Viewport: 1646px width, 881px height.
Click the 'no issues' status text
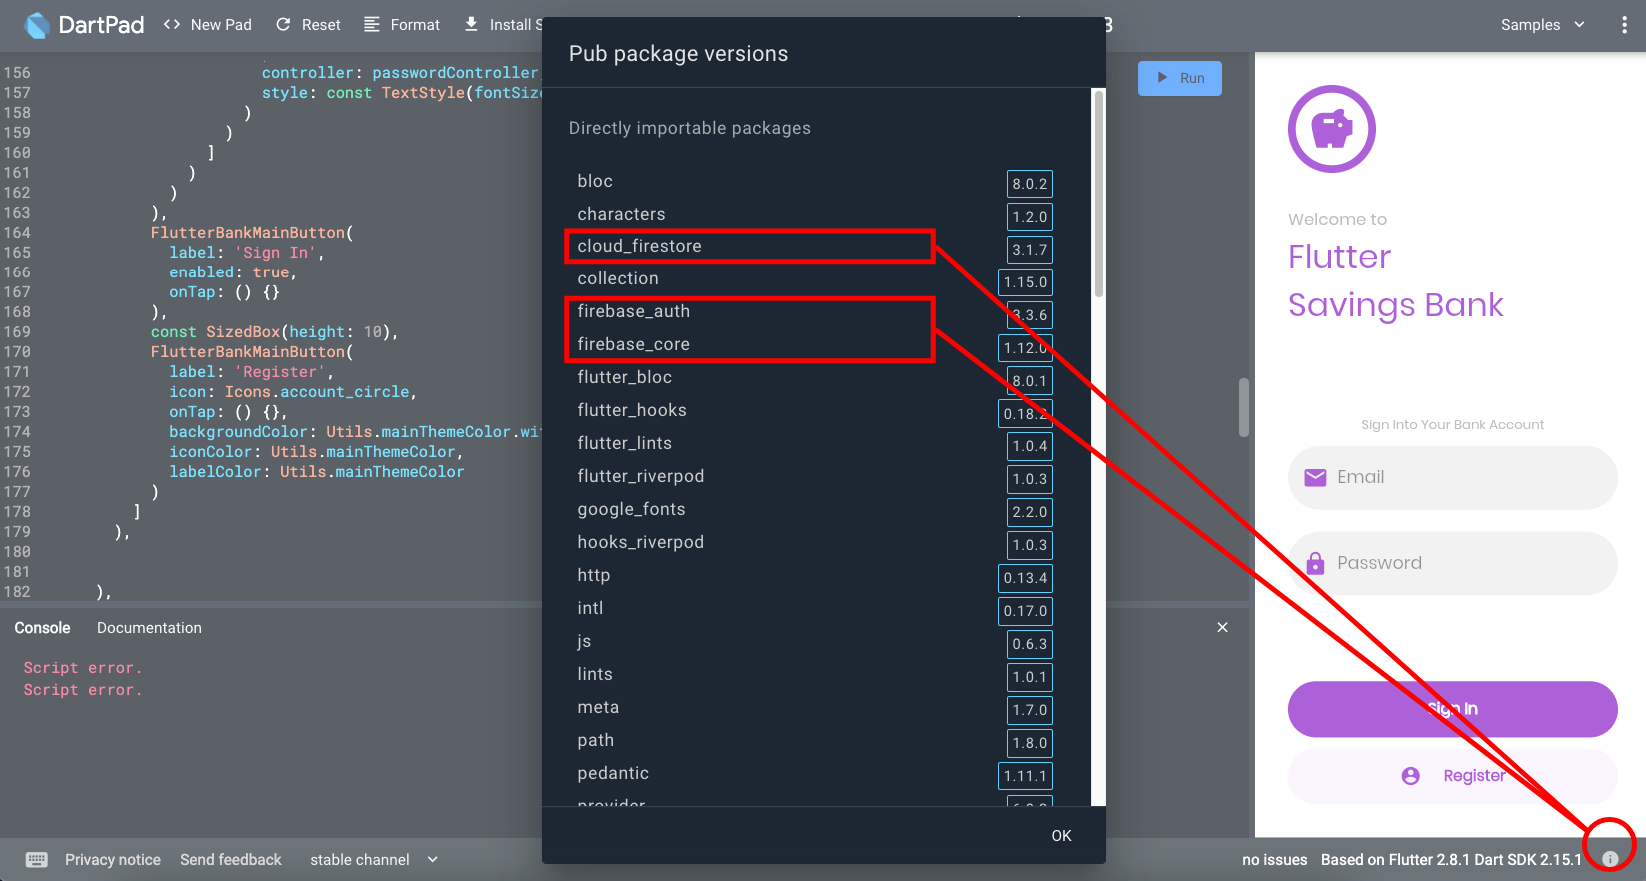click(x=1275, y=860)
